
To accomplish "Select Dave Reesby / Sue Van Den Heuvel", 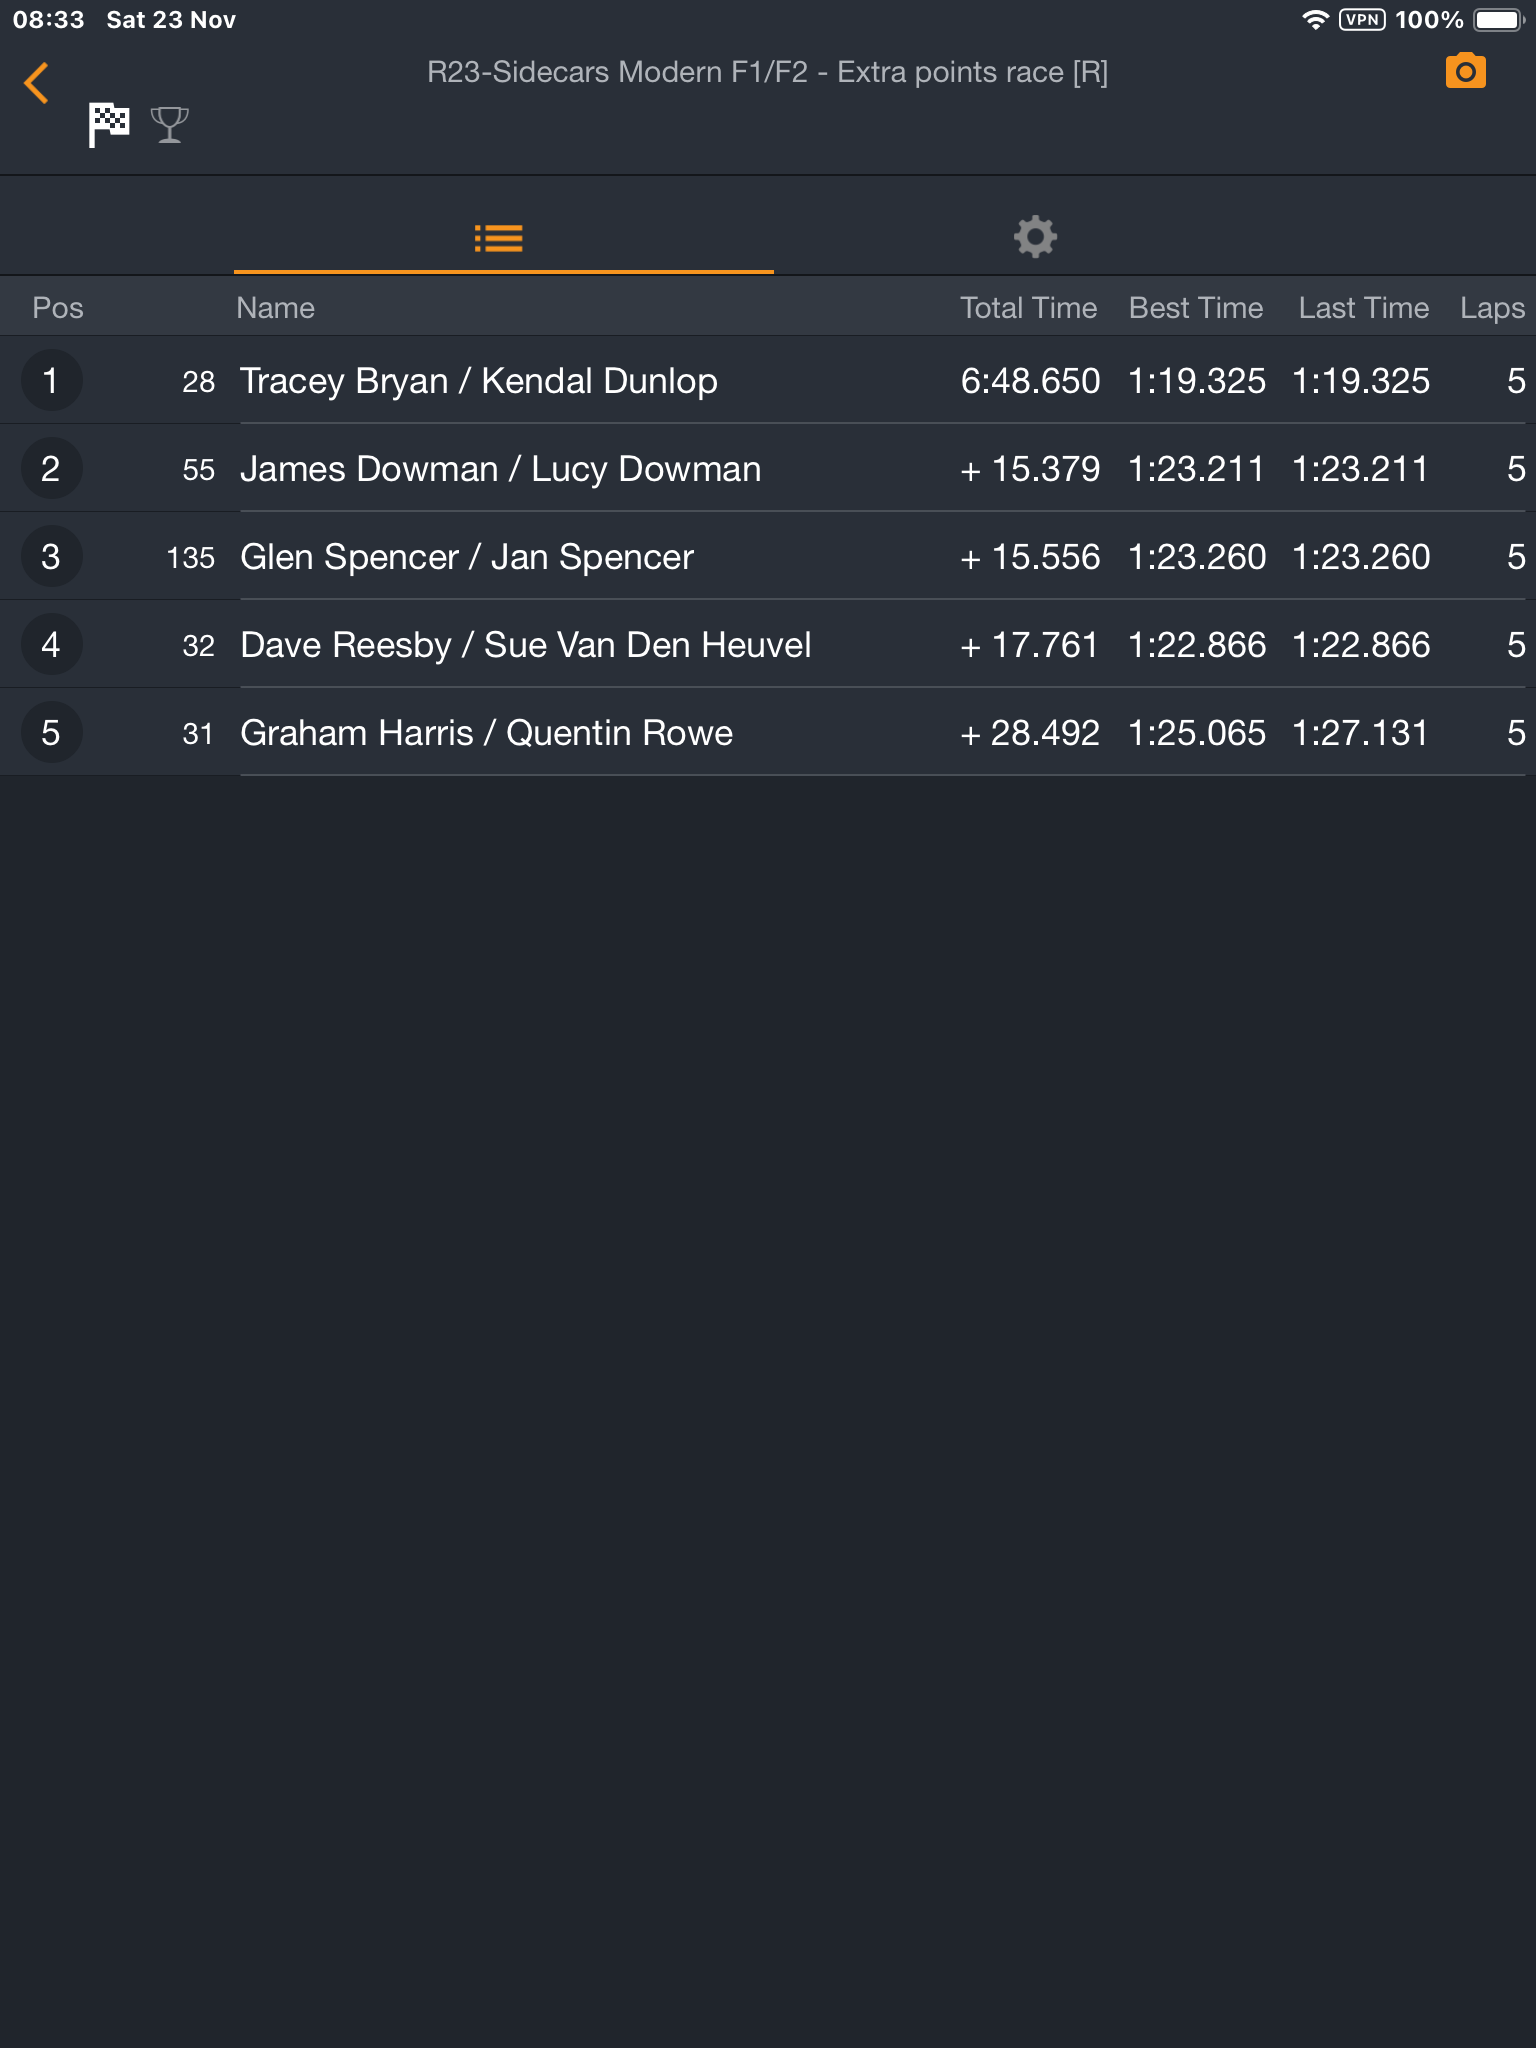I will click(x=768, y=644).
